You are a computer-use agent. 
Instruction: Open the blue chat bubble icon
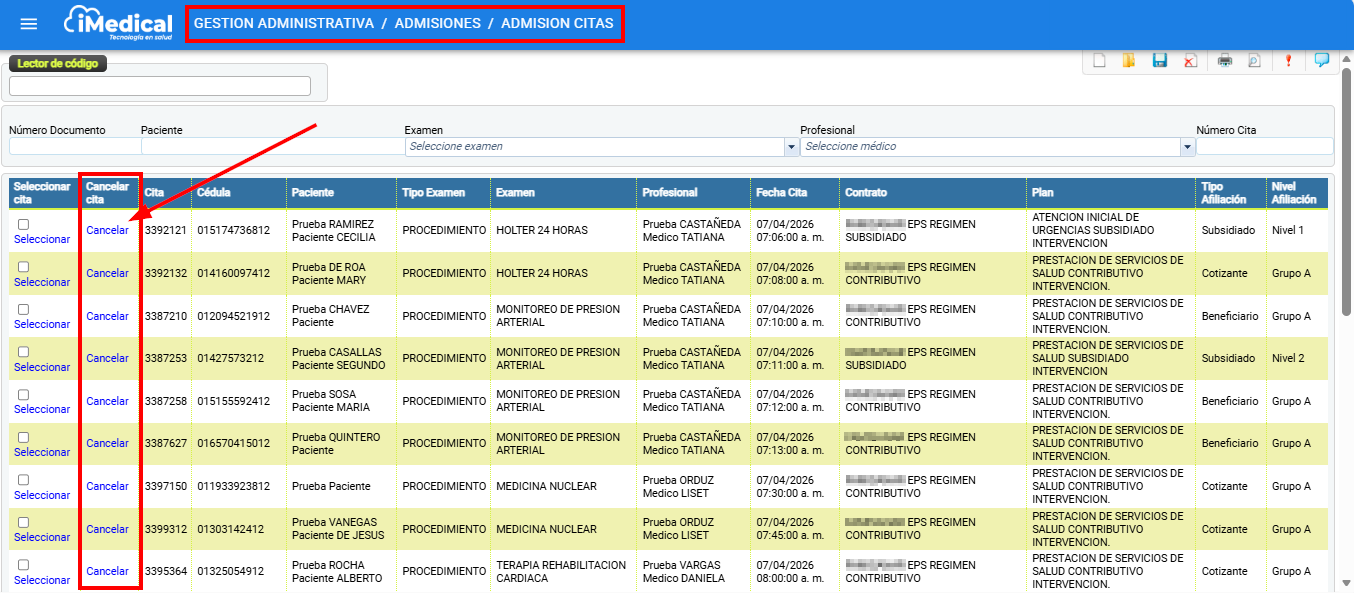coord(1321,60)
